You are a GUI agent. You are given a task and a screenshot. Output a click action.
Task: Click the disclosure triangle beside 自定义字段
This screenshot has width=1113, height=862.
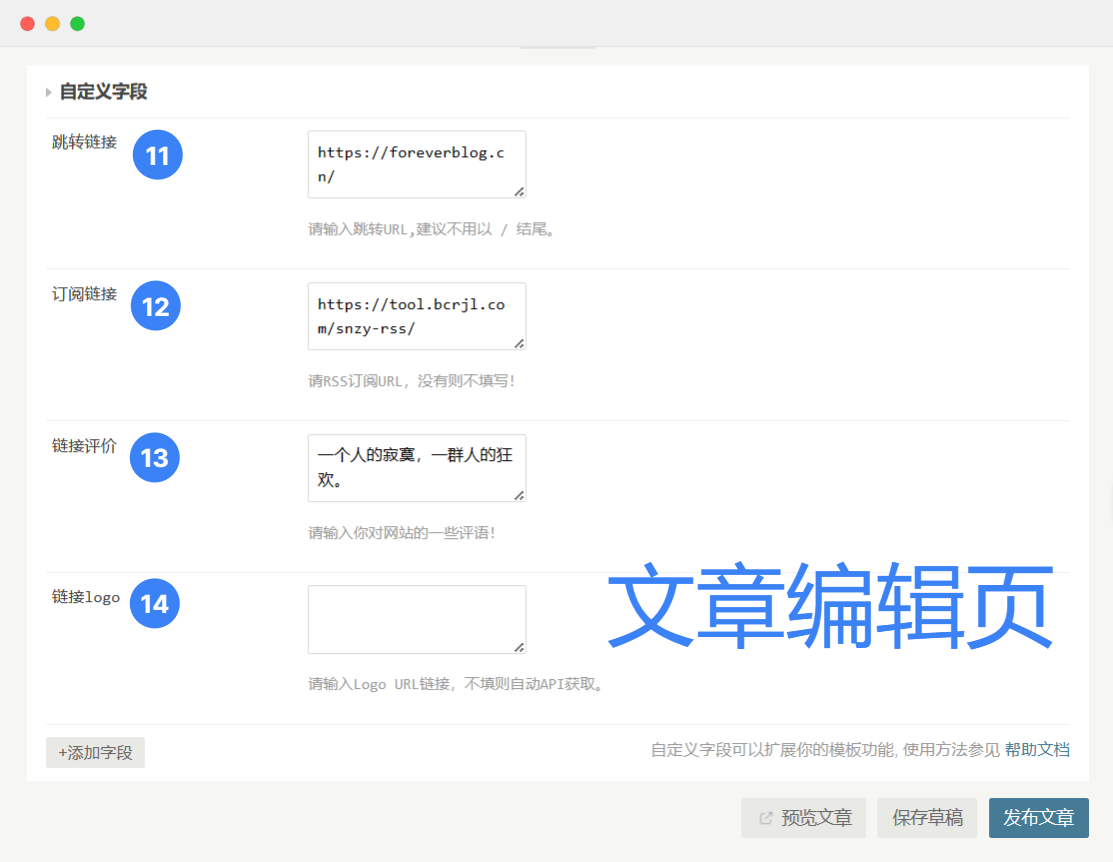pyautogui.click(x=48, y=90)
